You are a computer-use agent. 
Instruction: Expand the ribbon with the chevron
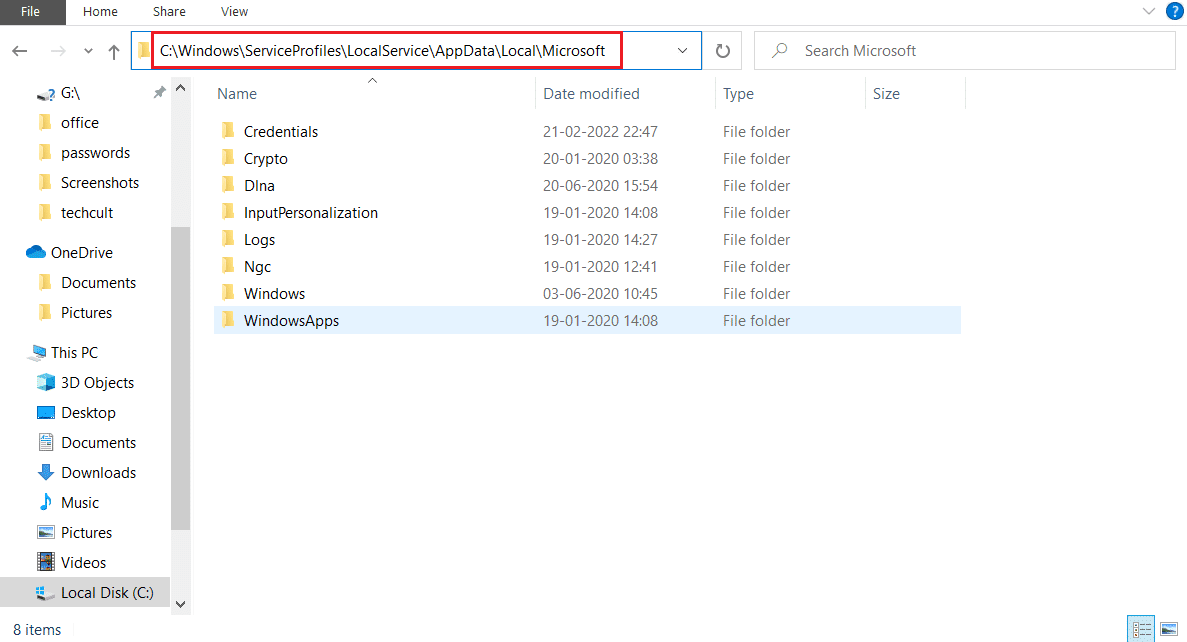1148,11
